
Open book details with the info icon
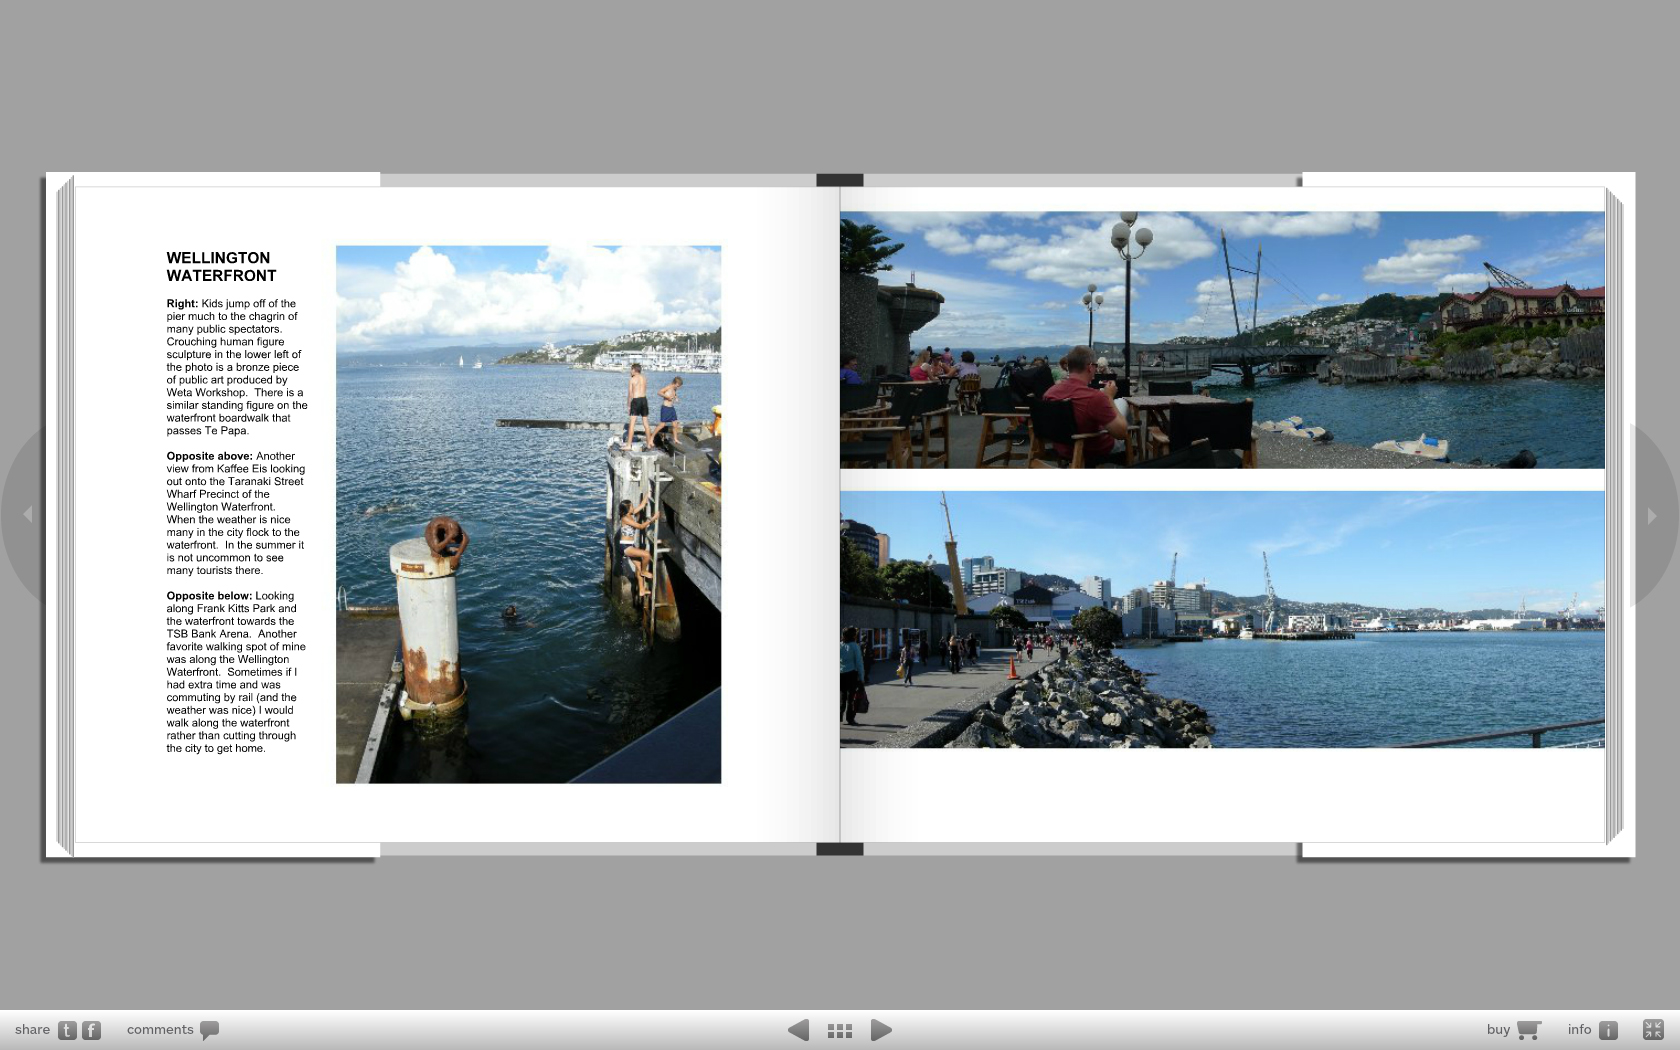(x=1608, y=1030)
